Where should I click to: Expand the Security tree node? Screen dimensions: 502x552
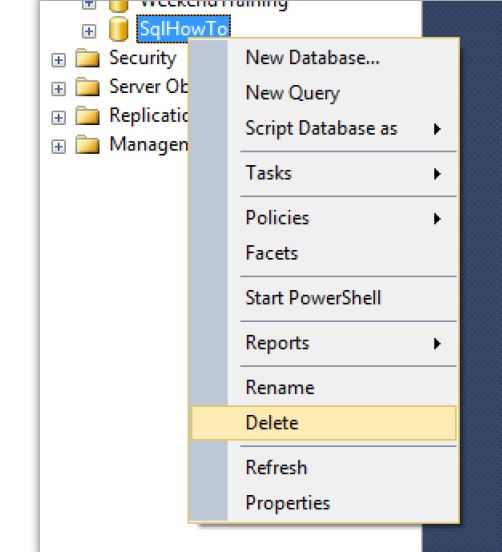click(x=58, y=60)
